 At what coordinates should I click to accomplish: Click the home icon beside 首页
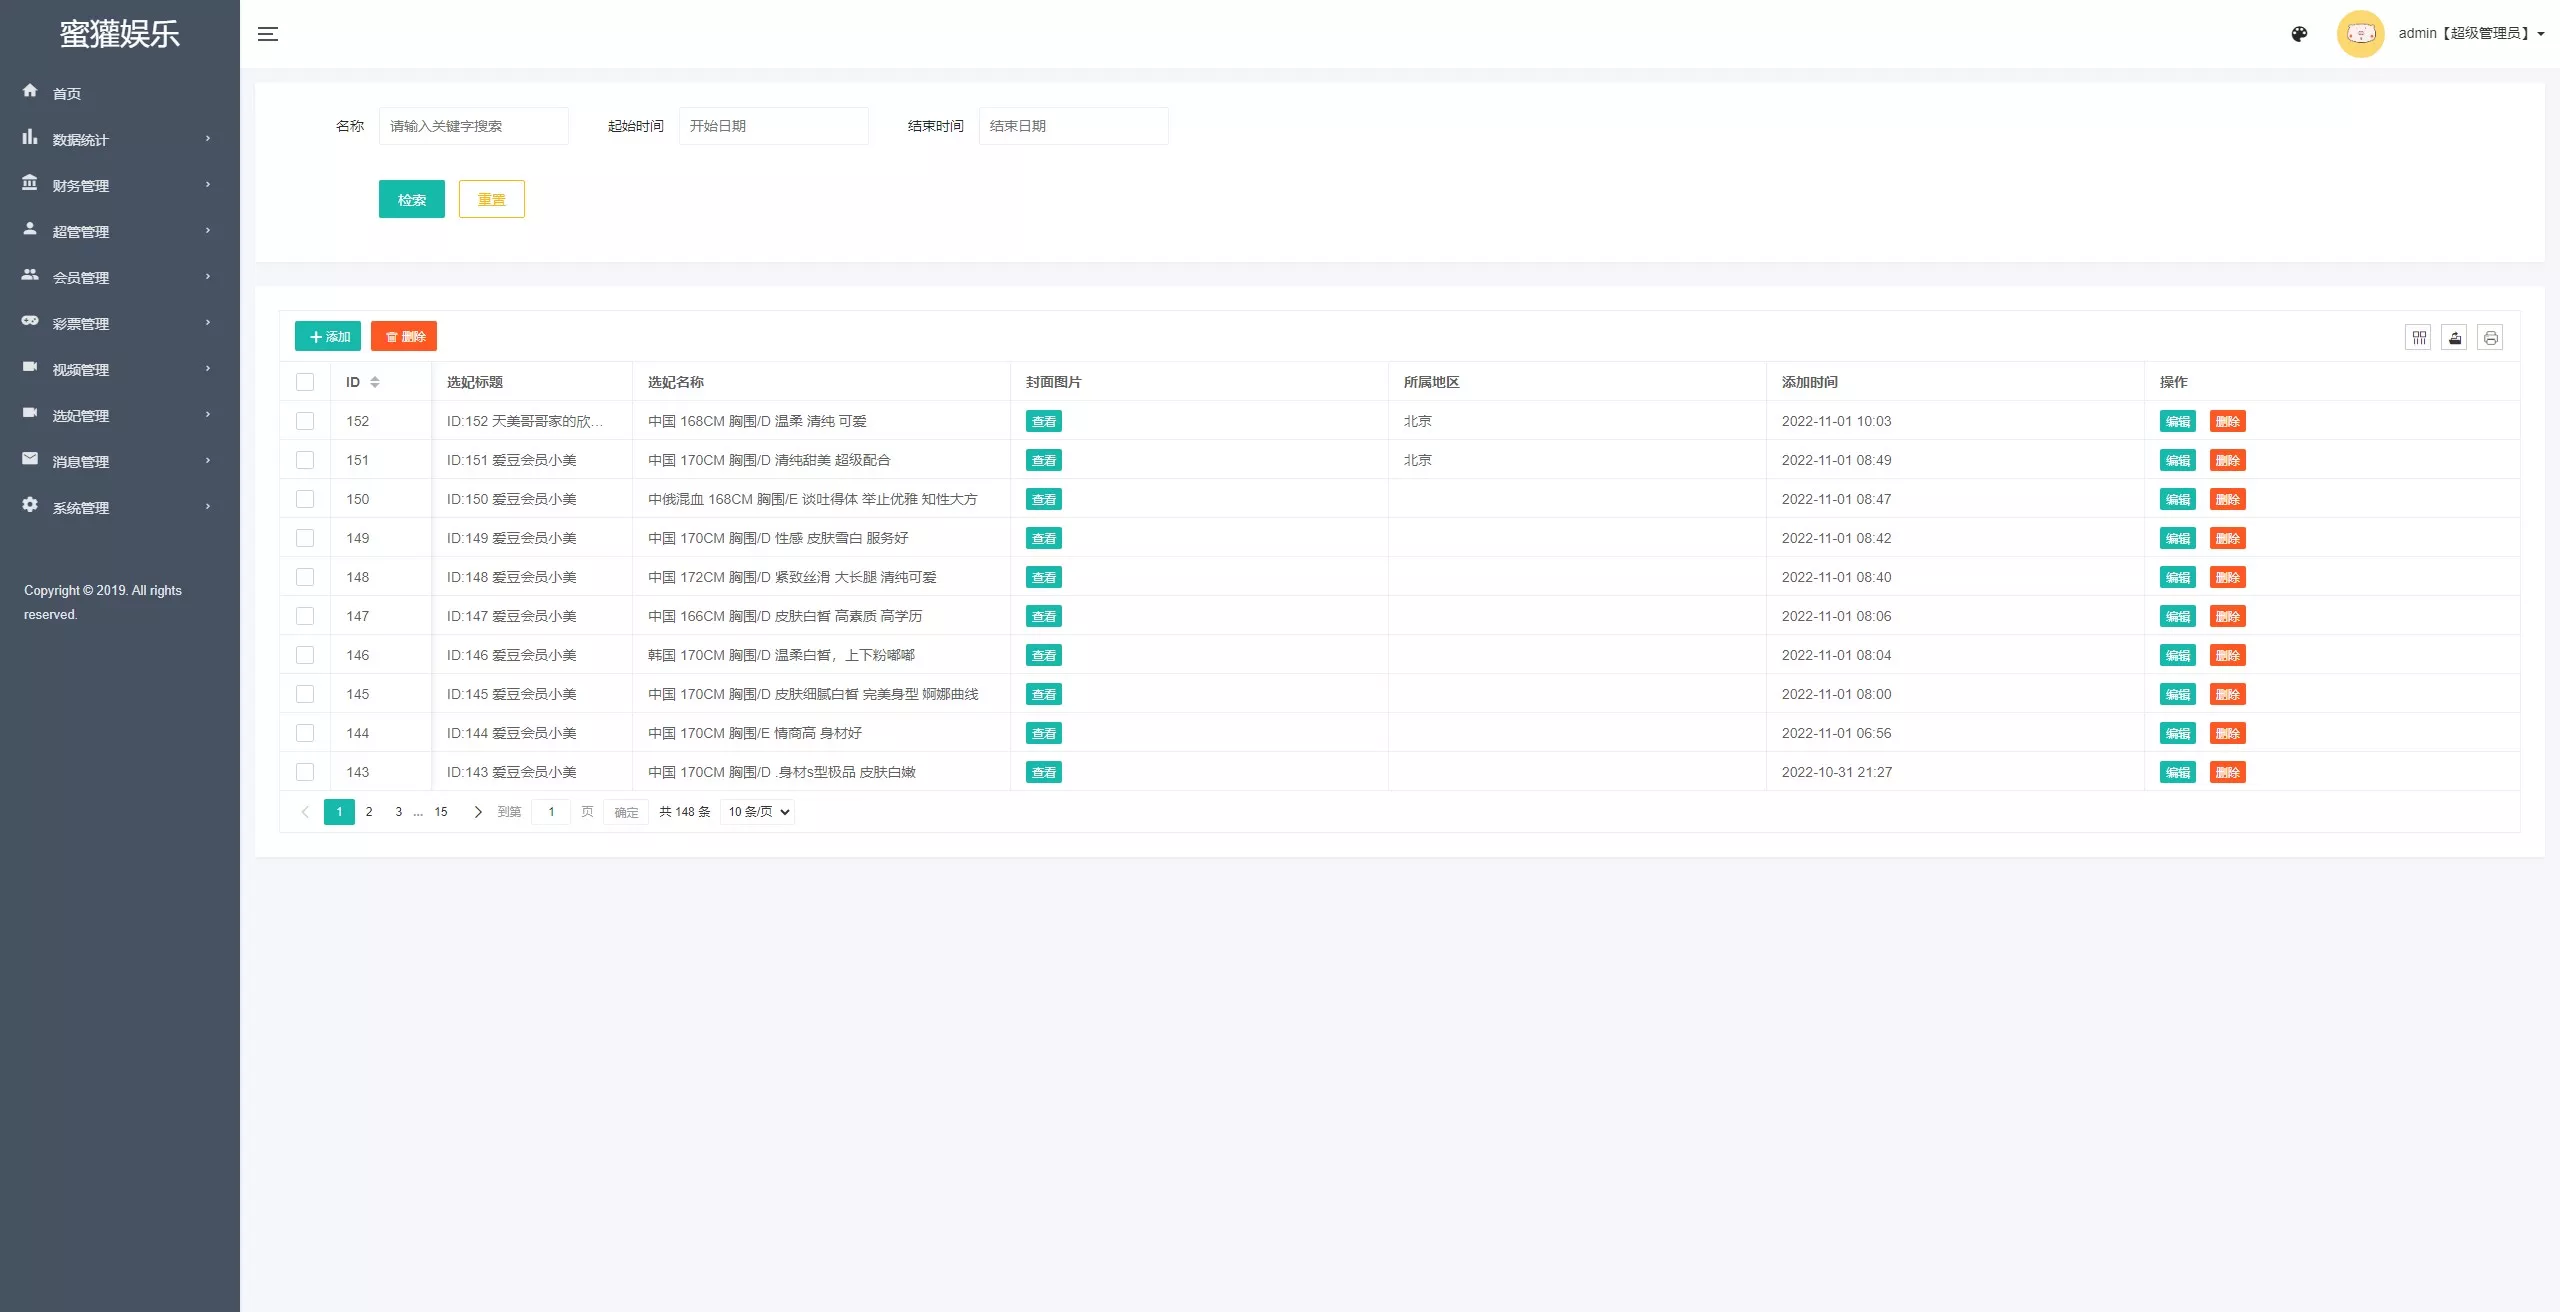tap(30, 90)
